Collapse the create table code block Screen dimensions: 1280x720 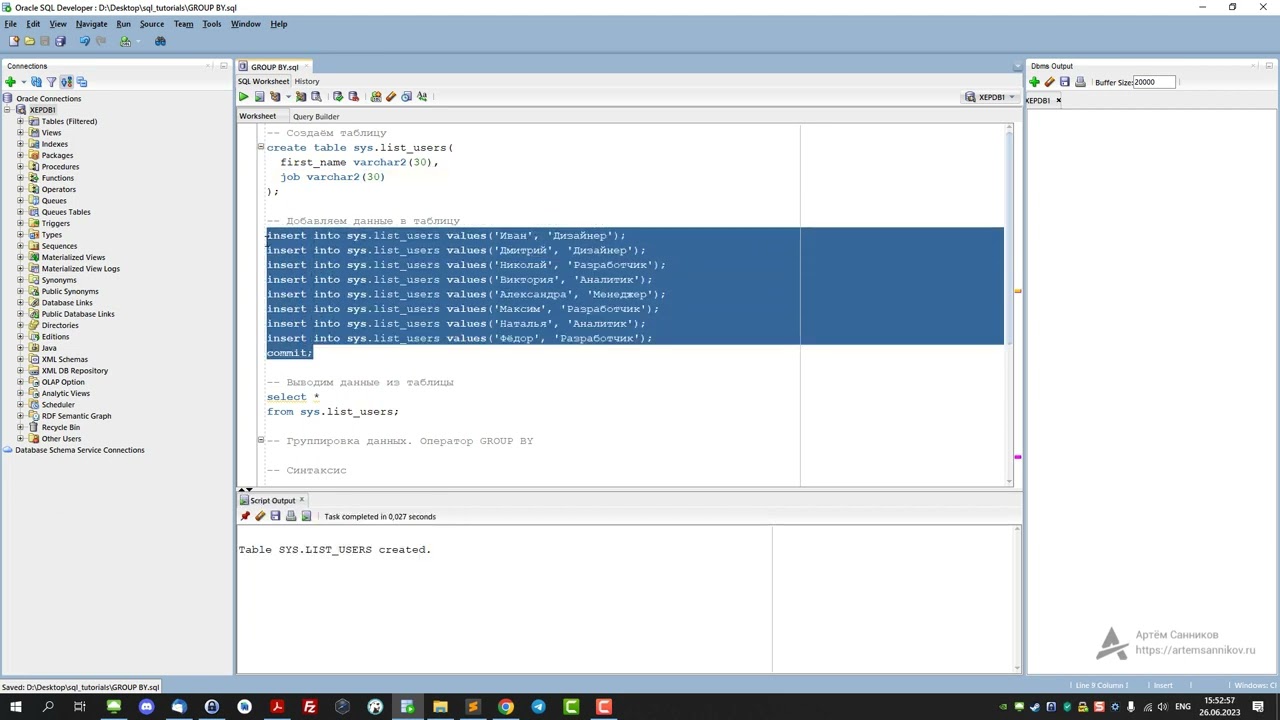[x=260, y=147]
